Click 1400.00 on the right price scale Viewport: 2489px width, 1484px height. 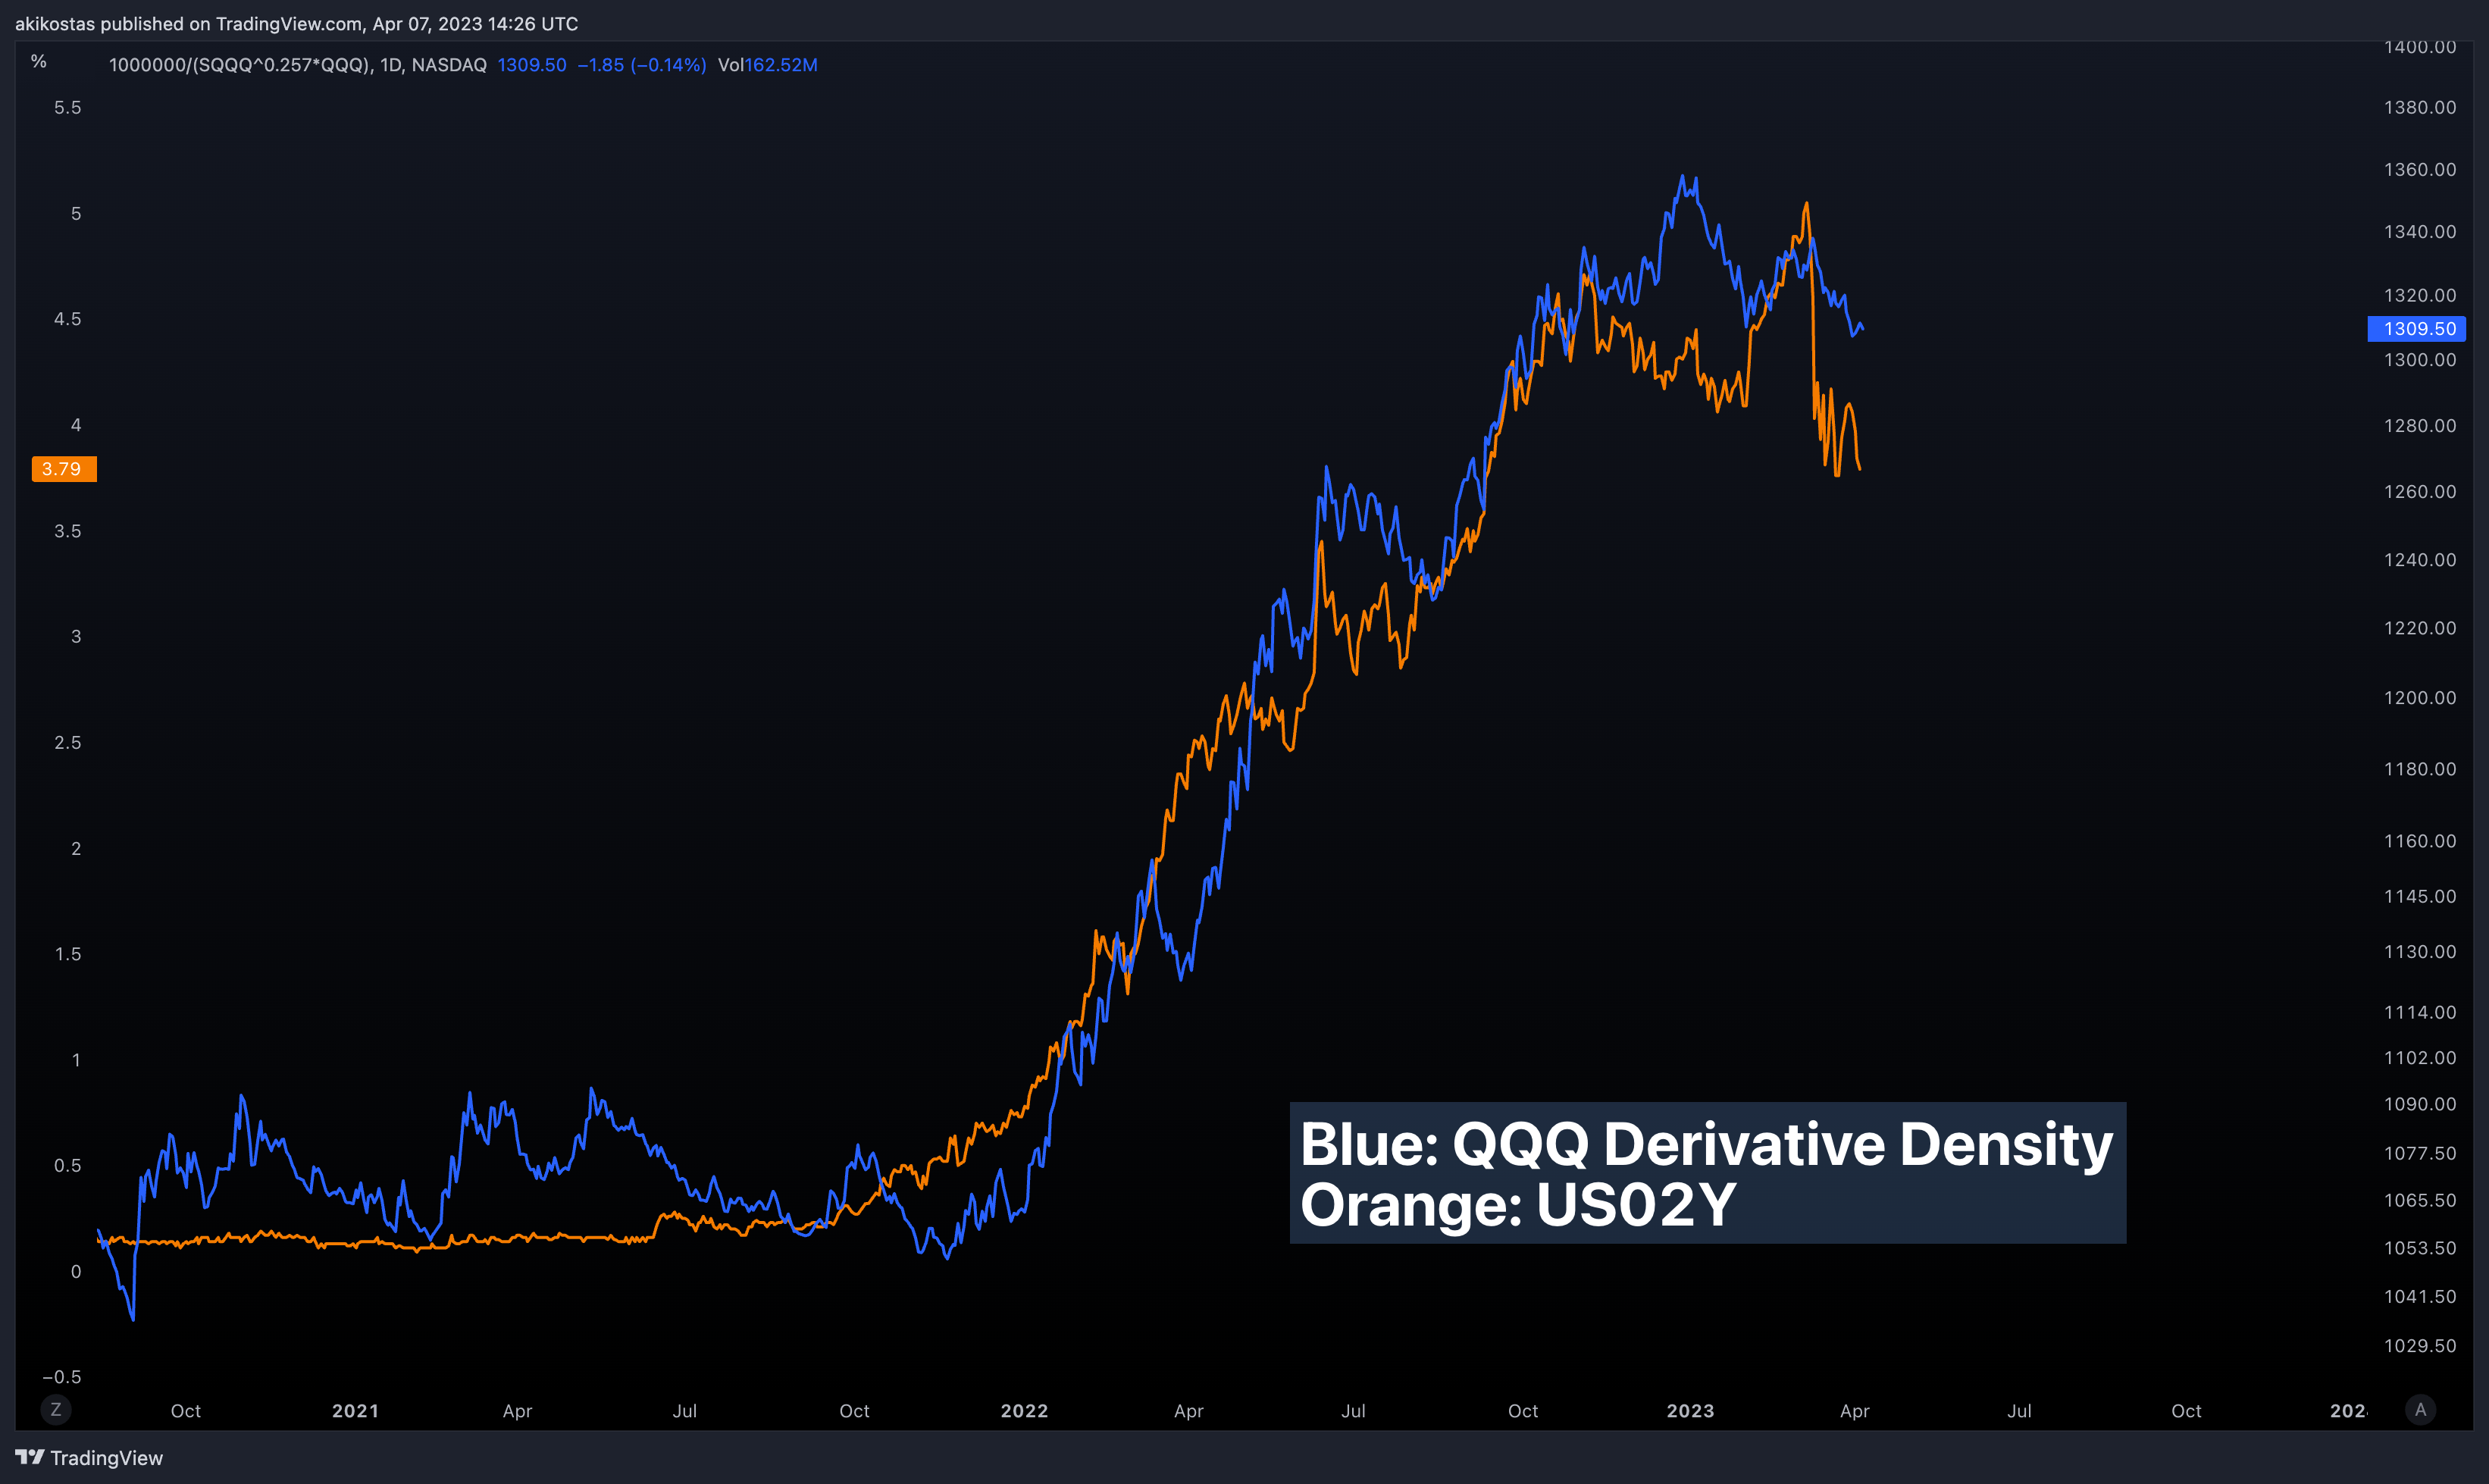[2420, 47]
